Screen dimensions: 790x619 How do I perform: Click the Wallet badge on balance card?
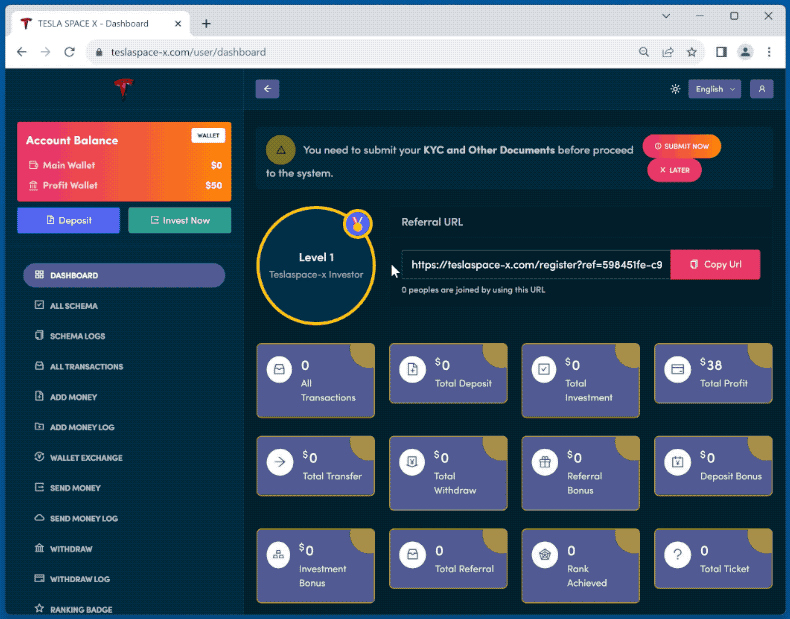click(x=208, y=136)
